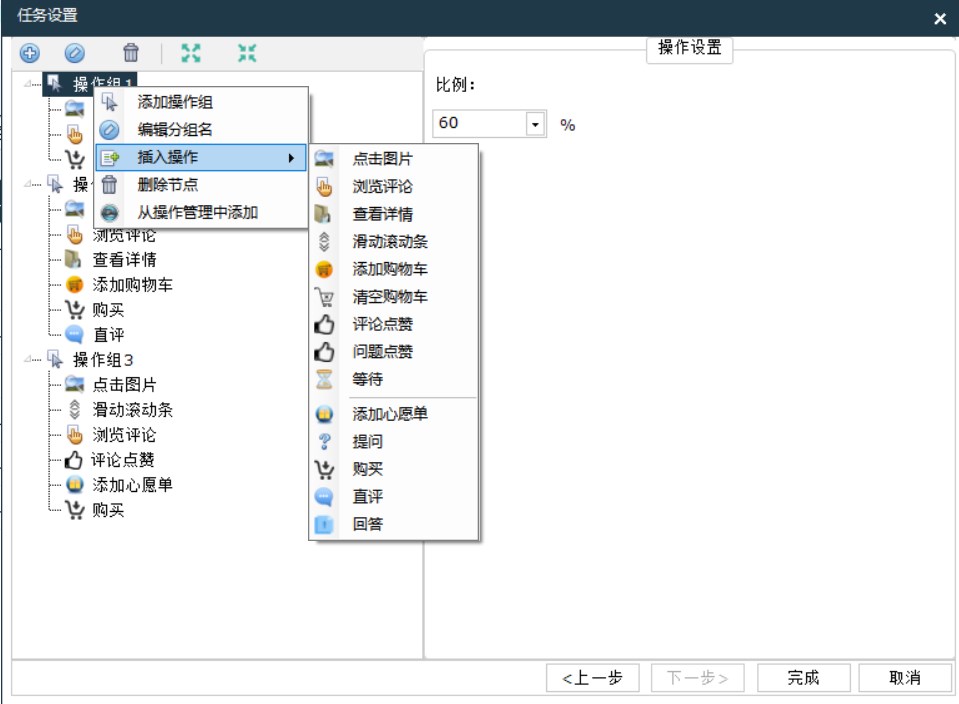
Task: Click the question mark icon beside 提问
Action: click(x=324, y=442)
